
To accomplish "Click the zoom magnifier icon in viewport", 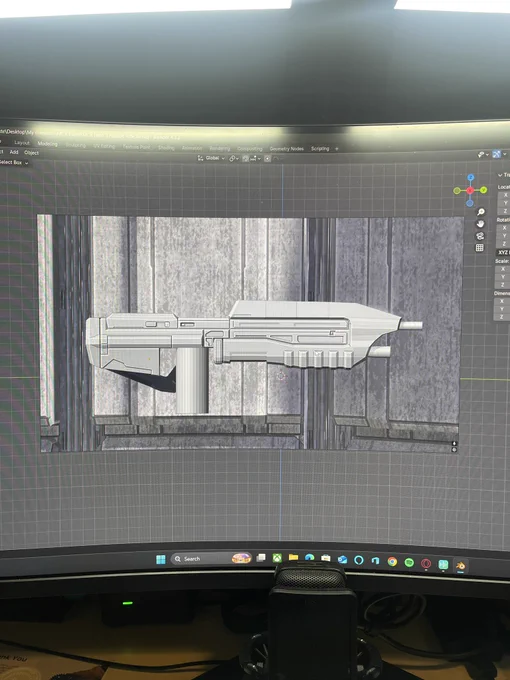I will tap(481, 212).
